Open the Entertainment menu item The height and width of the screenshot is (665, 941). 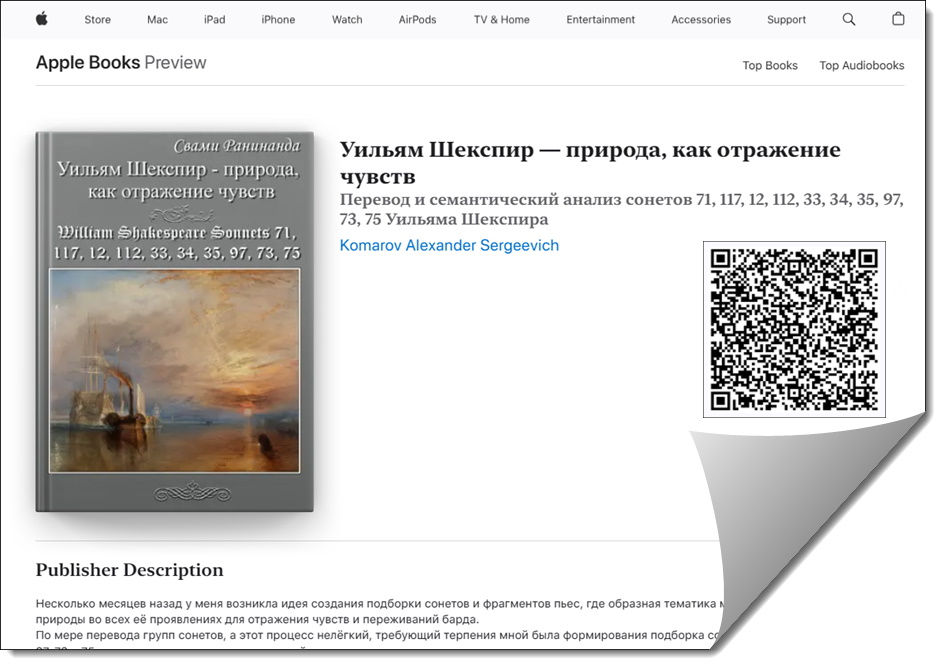tap(600, 20)
